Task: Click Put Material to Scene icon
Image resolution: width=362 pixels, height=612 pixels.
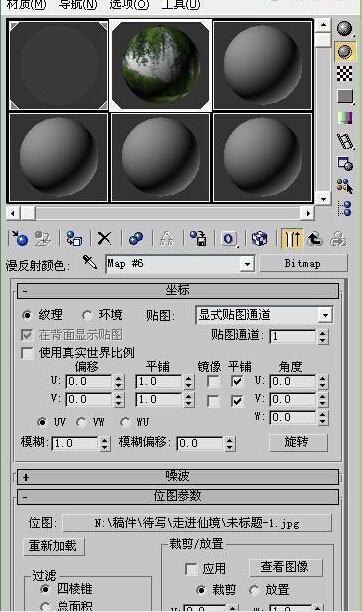Action: click(43, 238)
